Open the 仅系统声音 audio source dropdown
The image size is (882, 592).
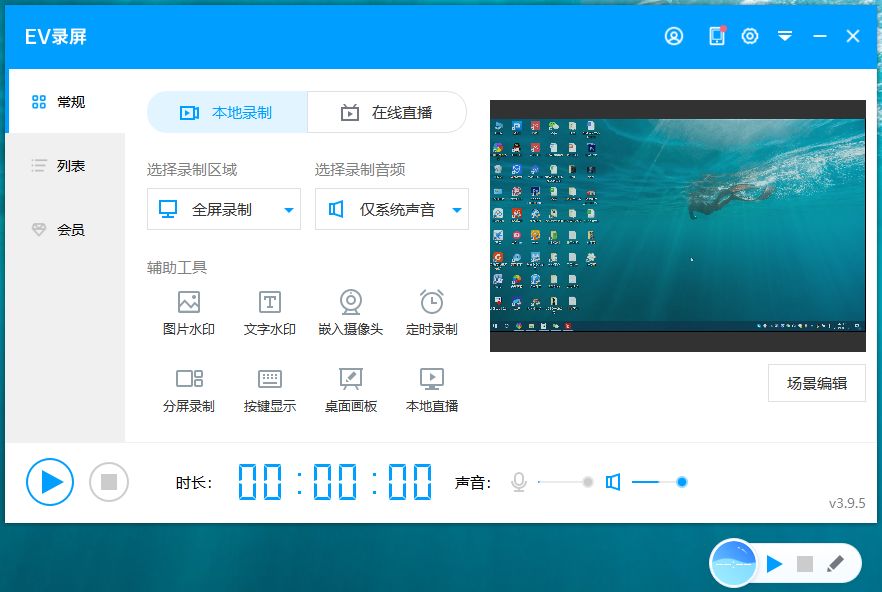tap(391, 209)
